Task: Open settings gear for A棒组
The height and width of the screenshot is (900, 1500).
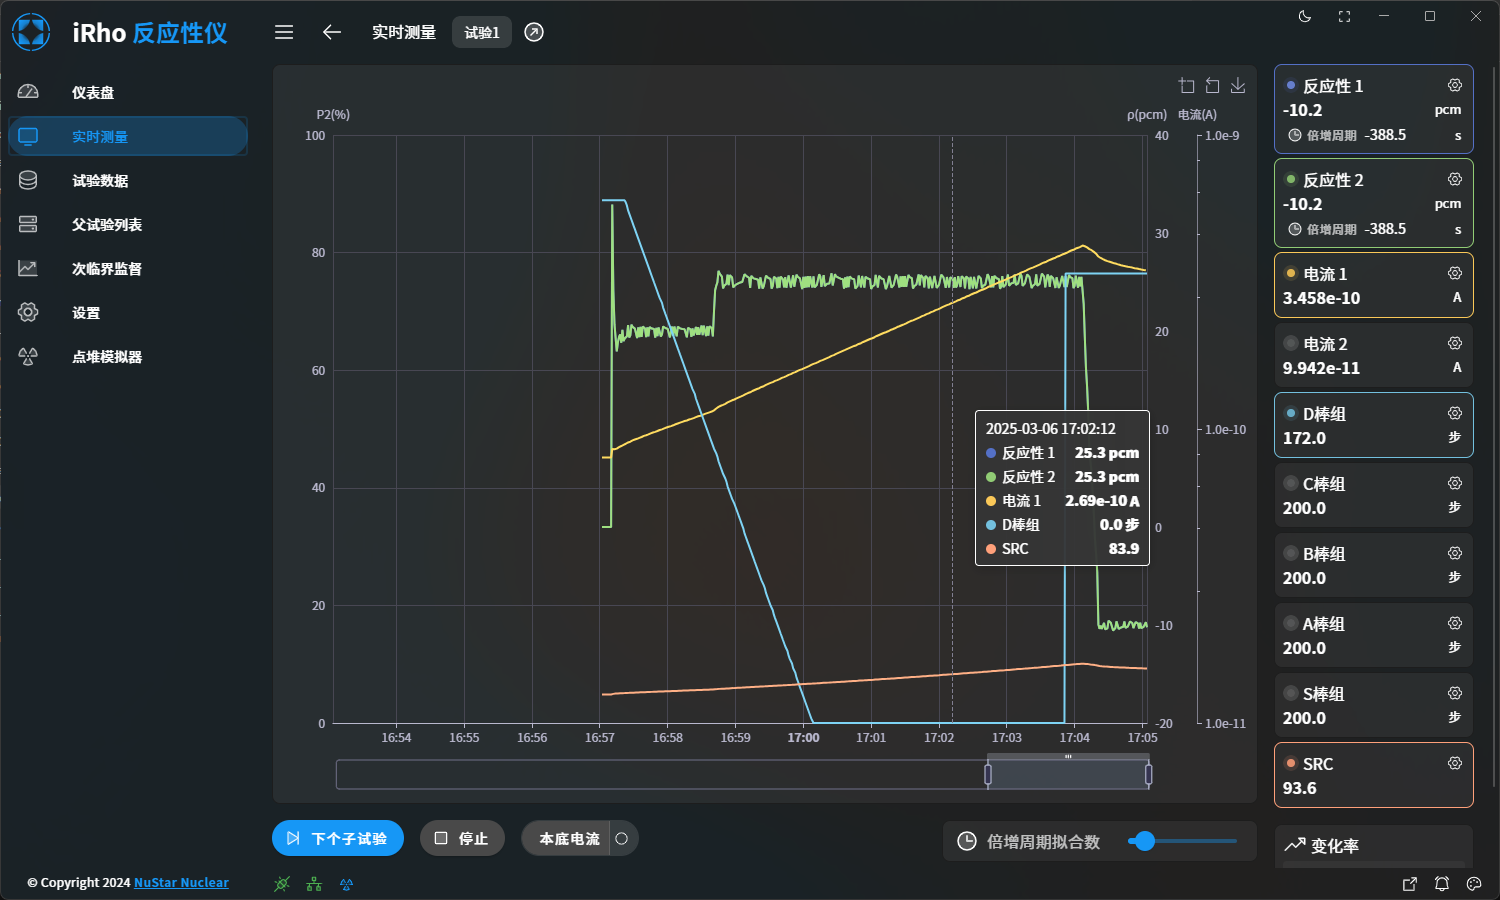Action: click(1455, 624)
